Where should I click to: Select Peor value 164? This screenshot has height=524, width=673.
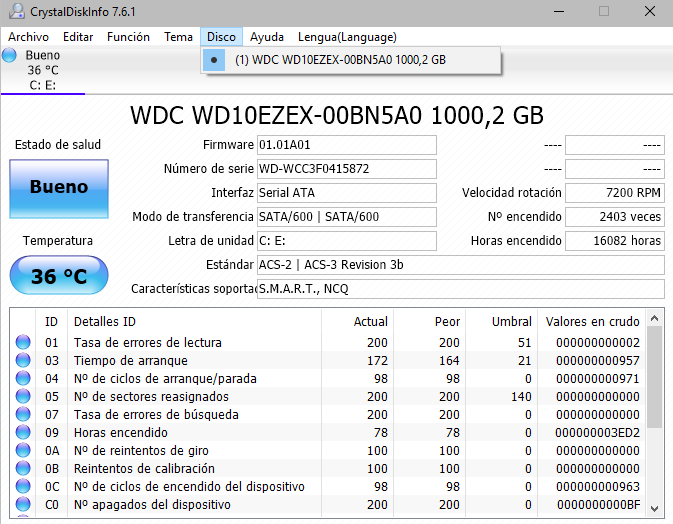click(x=449, y=360)
